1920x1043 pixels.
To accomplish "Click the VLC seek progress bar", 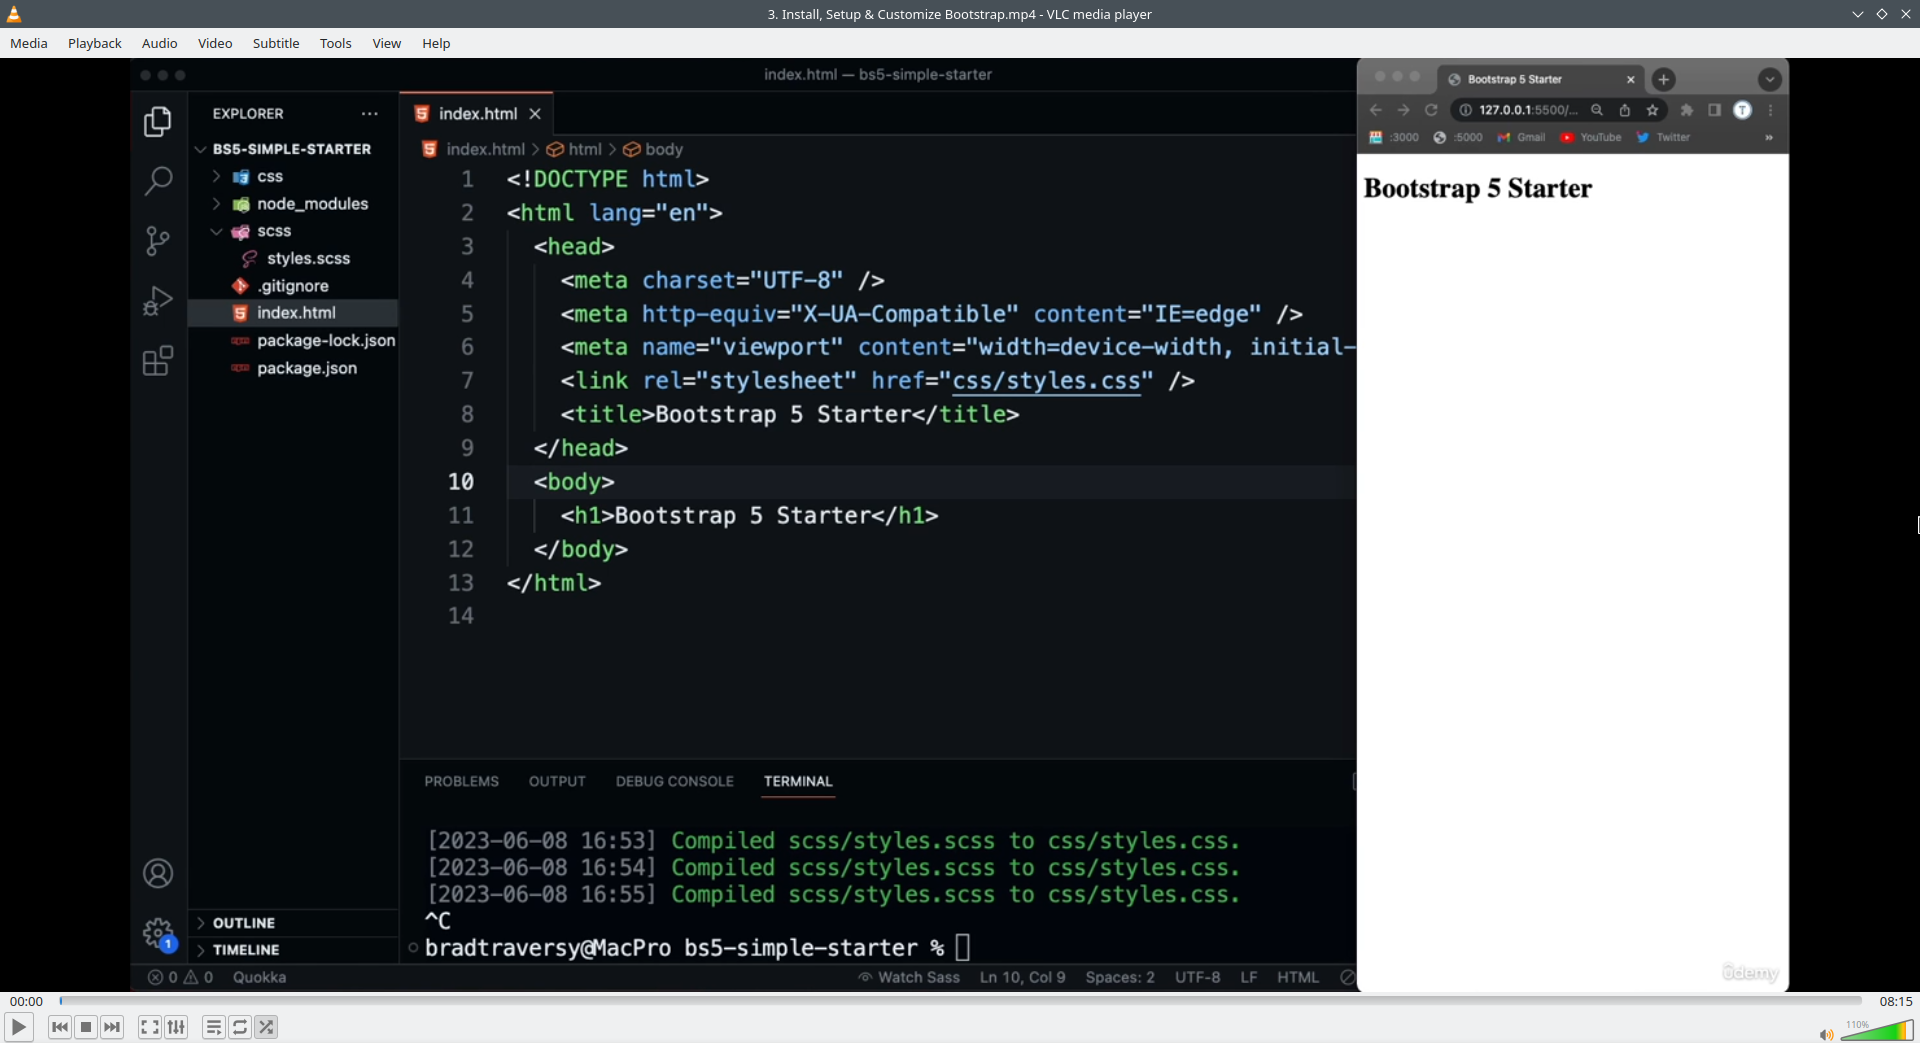I will click(960, 1000).
